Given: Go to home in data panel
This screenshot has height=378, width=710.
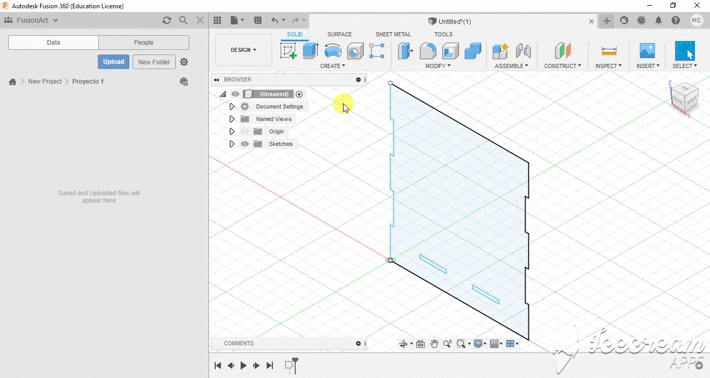Looking at the screenshot, I should [x=12, y=81].
